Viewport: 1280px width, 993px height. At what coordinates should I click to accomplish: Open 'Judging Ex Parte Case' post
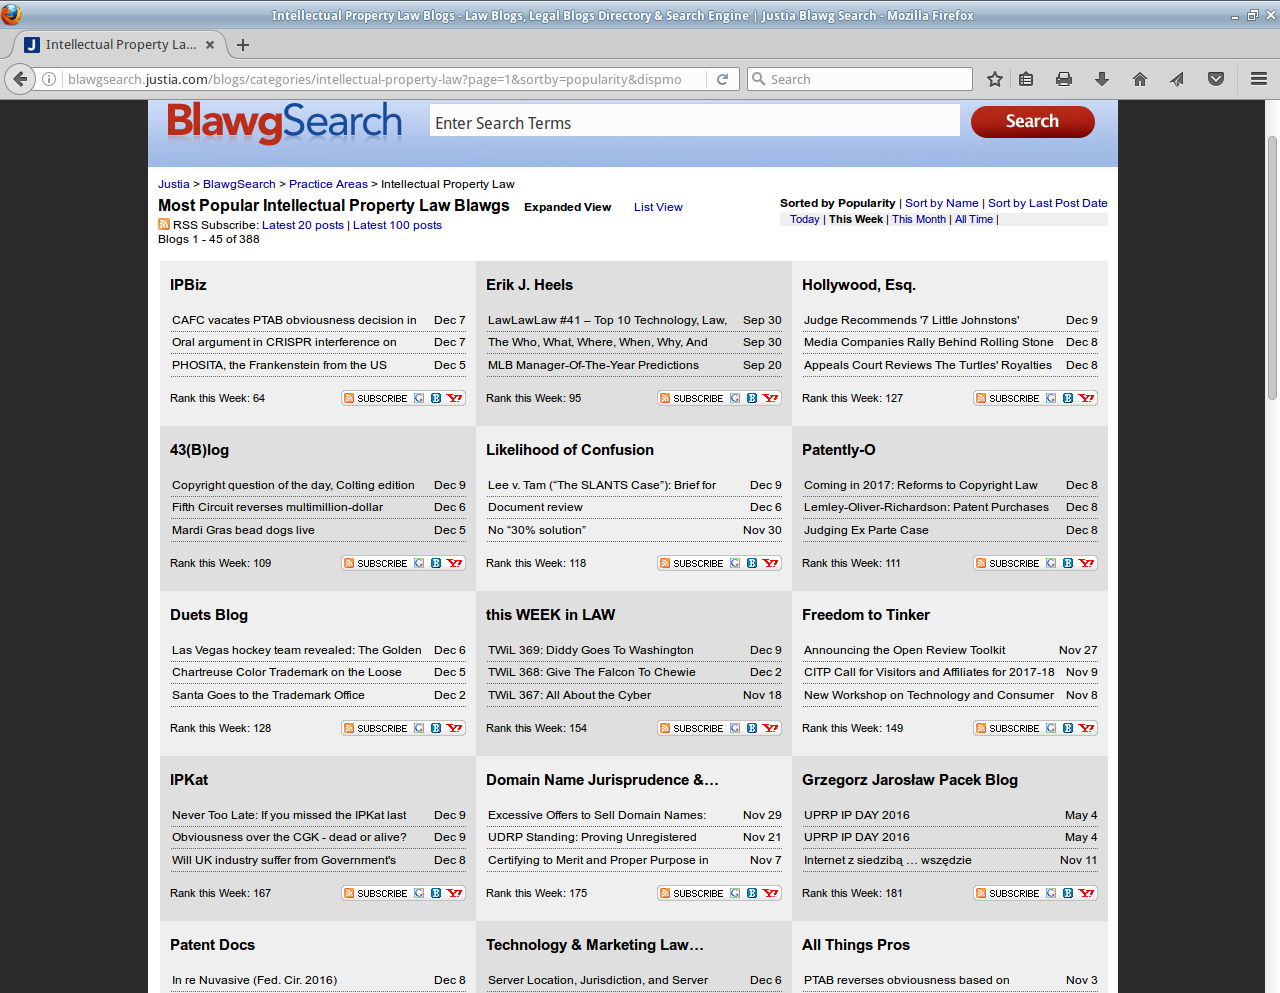(x=866, y=530)
